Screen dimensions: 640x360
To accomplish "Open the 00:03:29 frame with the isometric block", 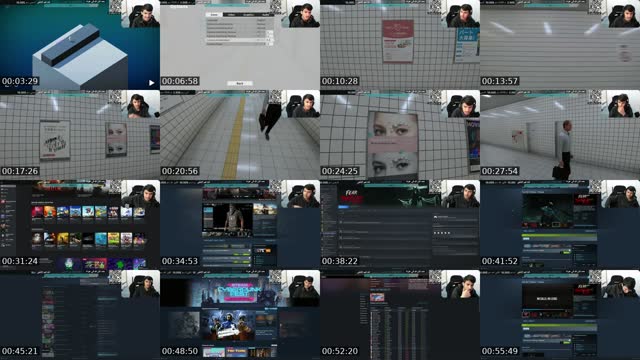I will tap(80, 45).
